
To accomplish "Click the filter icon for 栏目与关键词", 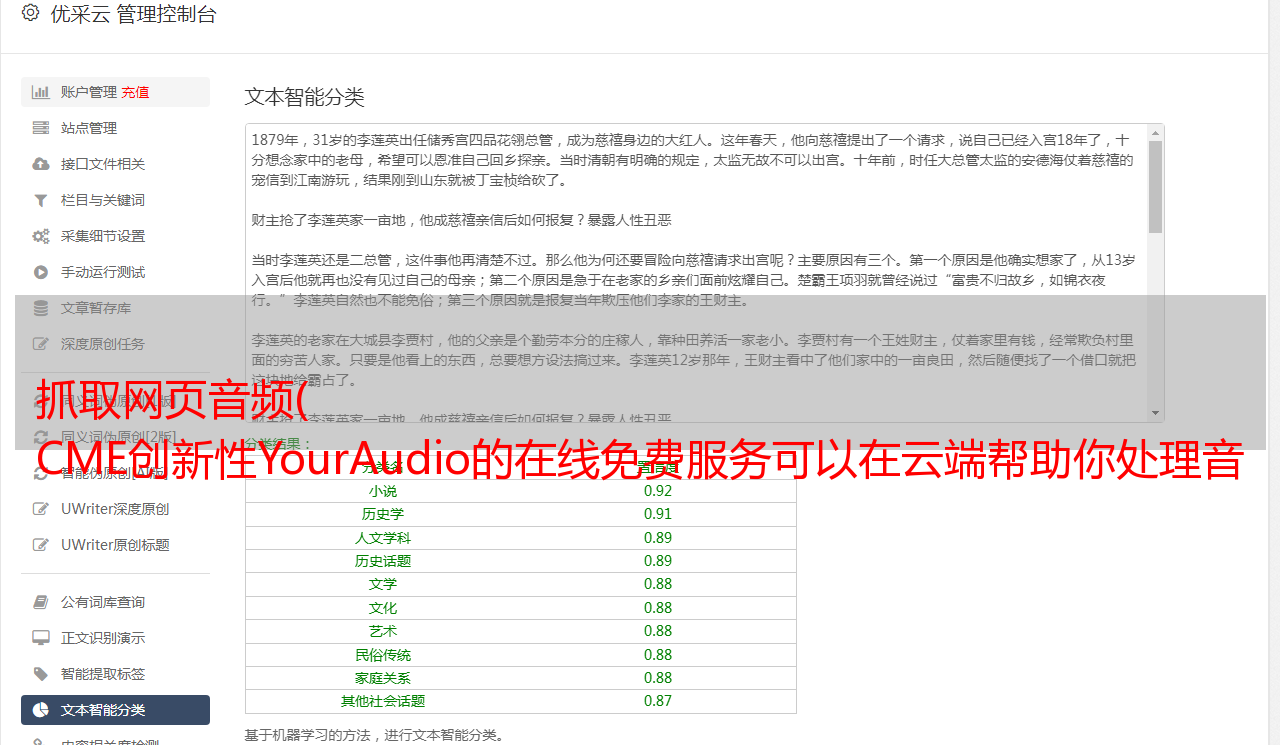I will (41, 200).
